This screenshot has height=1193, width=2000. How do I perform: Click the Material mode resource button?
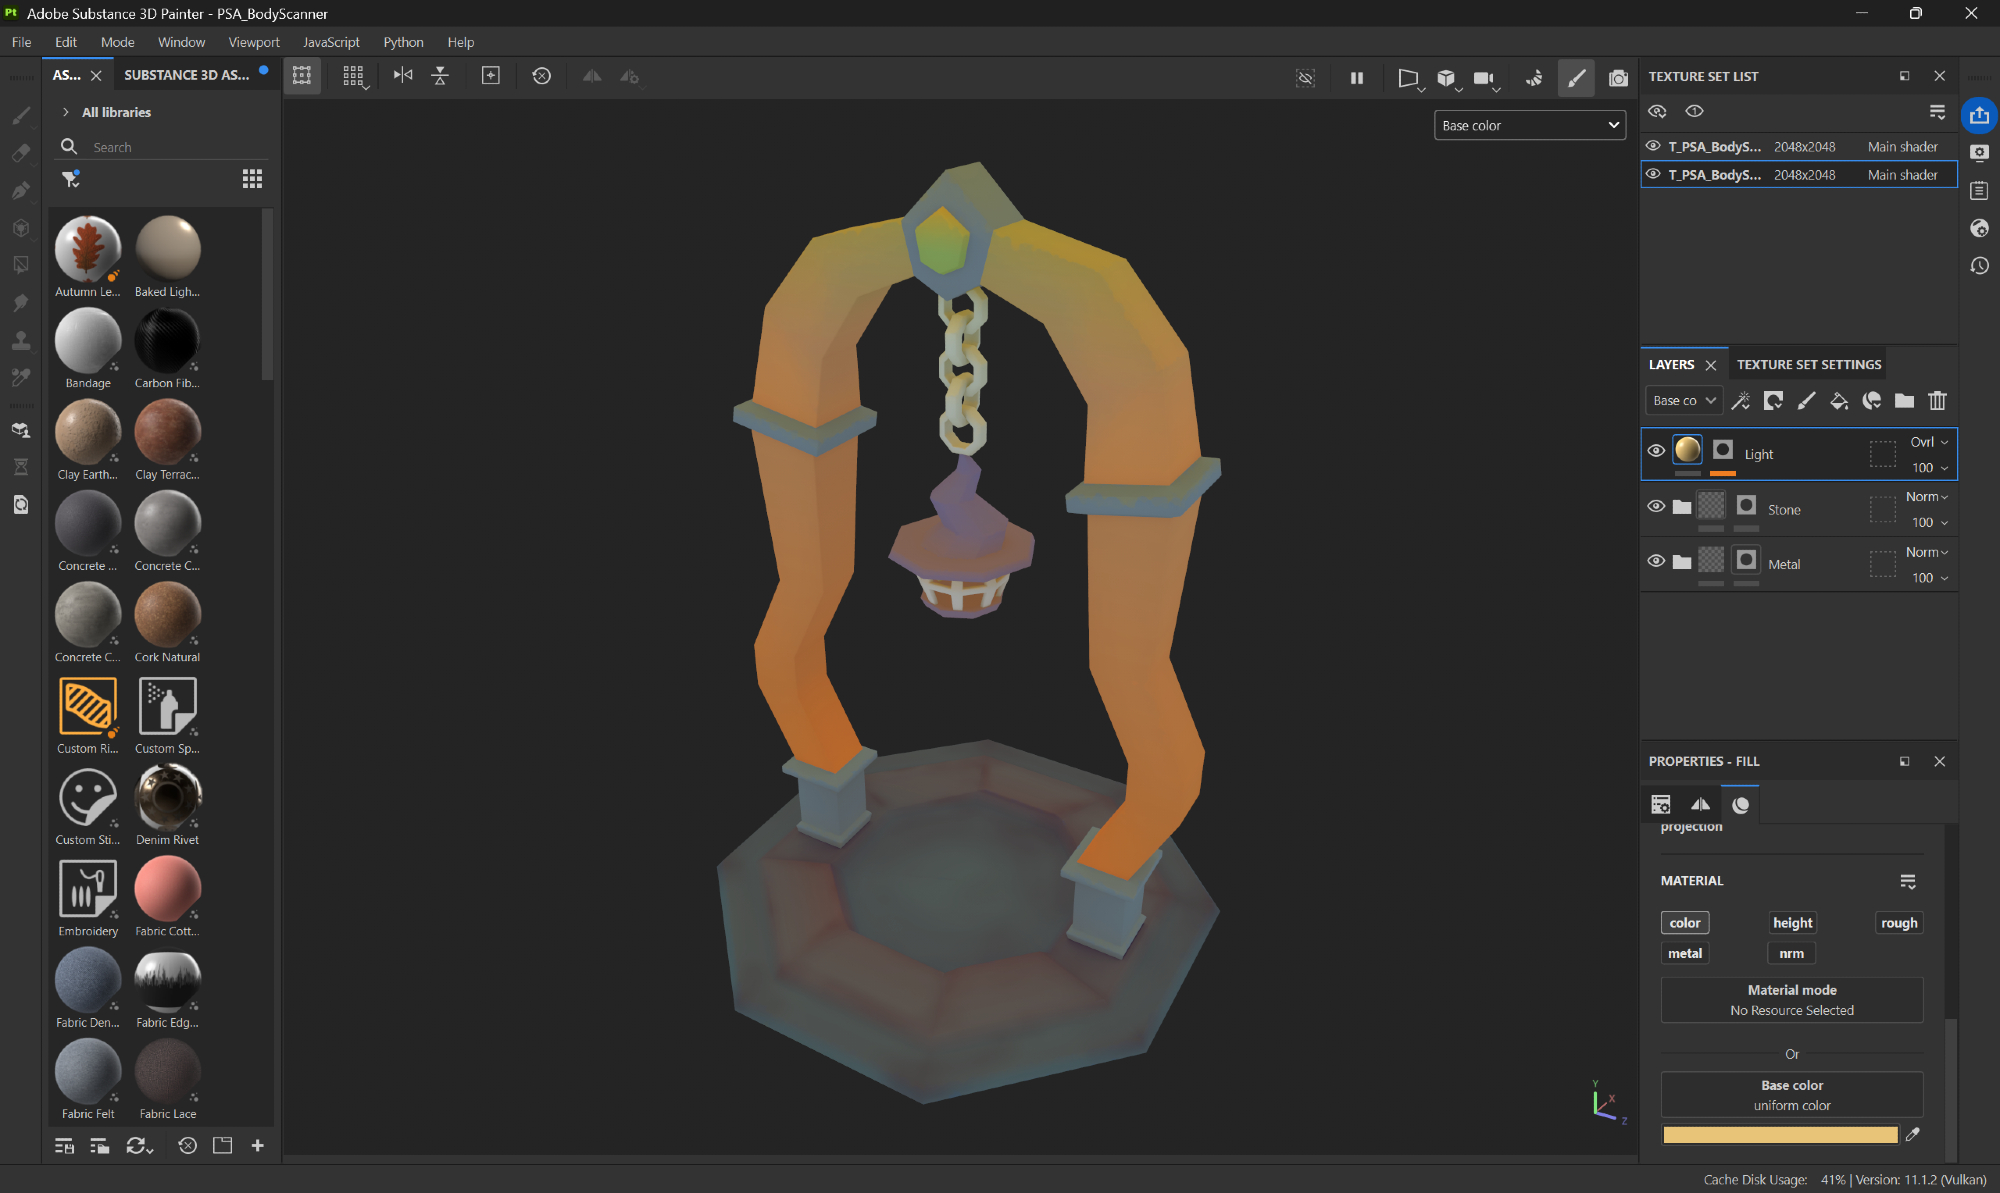tap(1791, 1000)
